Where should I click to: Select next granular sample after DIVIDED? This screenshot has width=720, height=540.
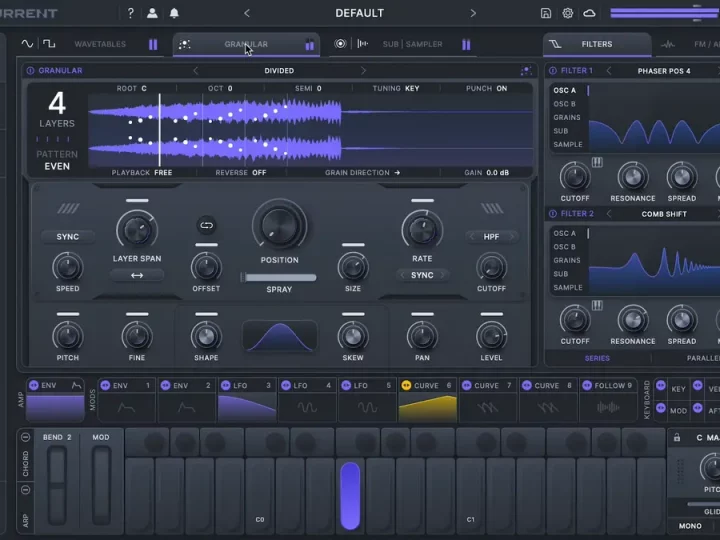(x=363, y=71)
